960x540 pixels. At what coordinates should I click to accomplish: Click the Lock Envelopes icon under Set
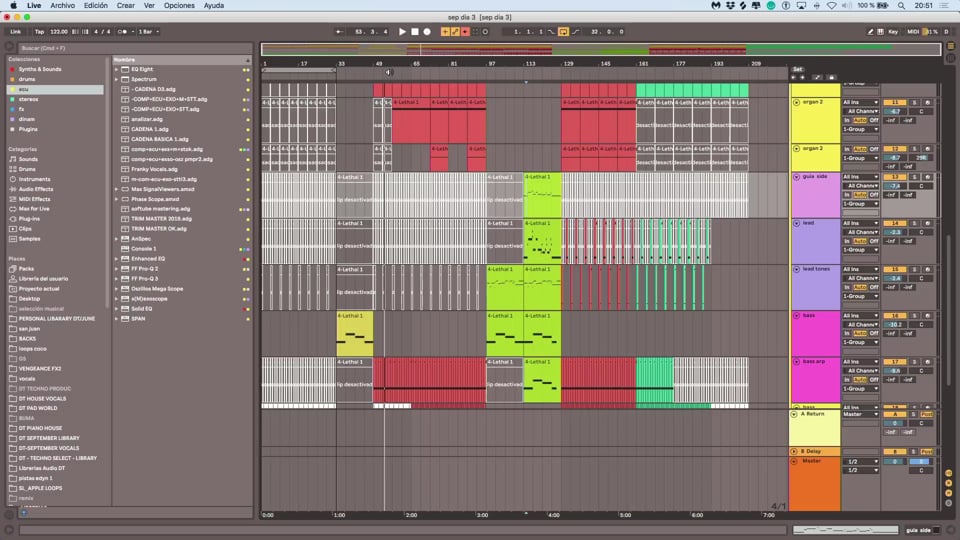point(831,77)
